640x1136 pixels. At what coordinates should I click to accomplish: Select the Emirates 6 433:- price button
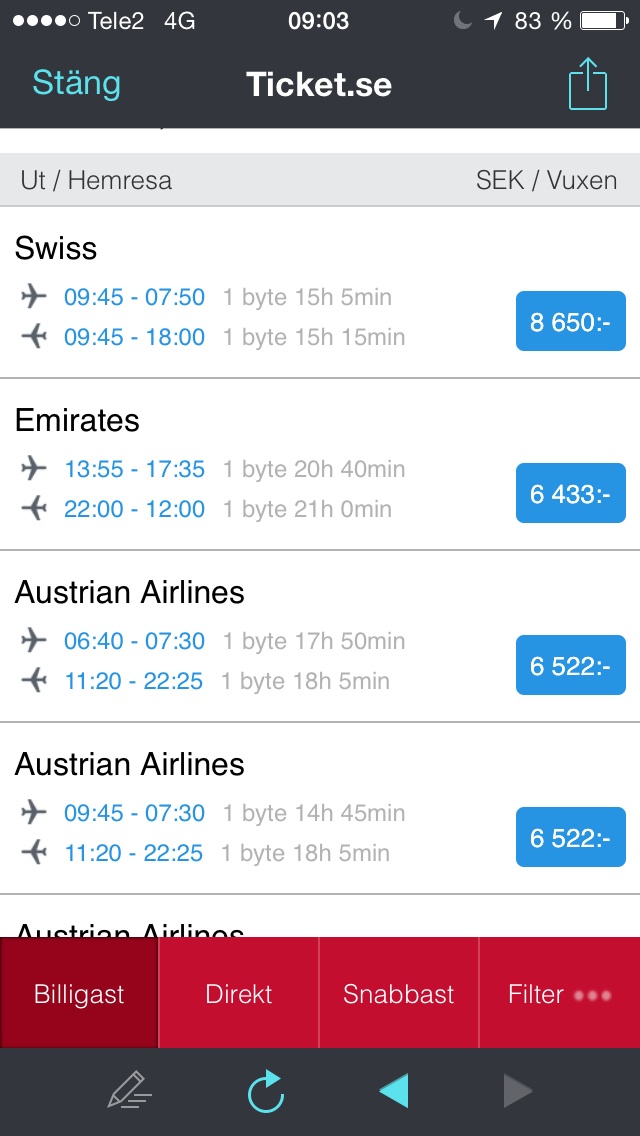[x=570, y=494]
